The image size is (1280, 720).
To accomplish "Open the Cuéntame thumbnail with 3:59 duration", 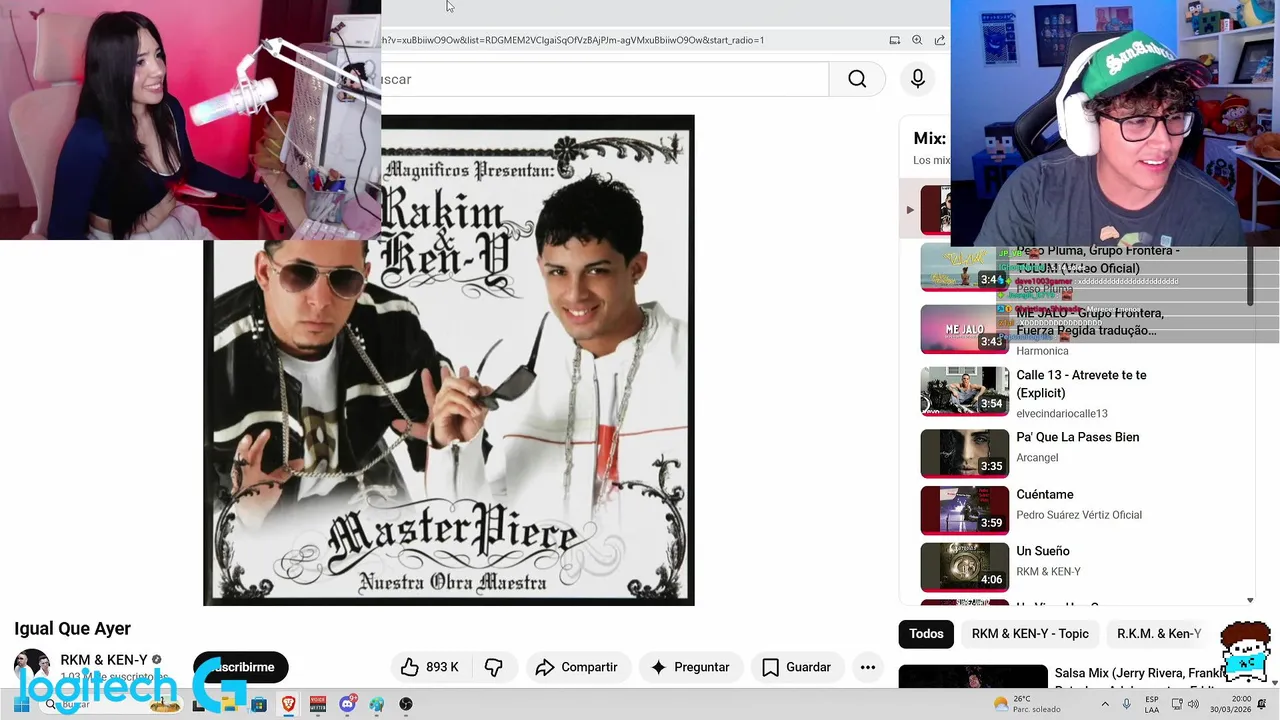I will coord(965,510).
